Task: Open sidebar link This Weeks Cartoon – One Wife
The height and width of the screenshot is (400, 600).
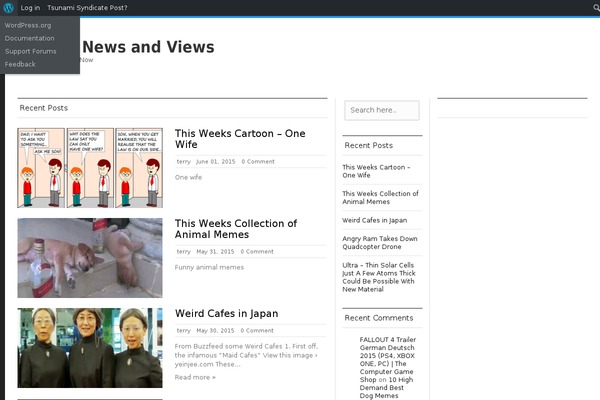Action: (x=376, y=171)
